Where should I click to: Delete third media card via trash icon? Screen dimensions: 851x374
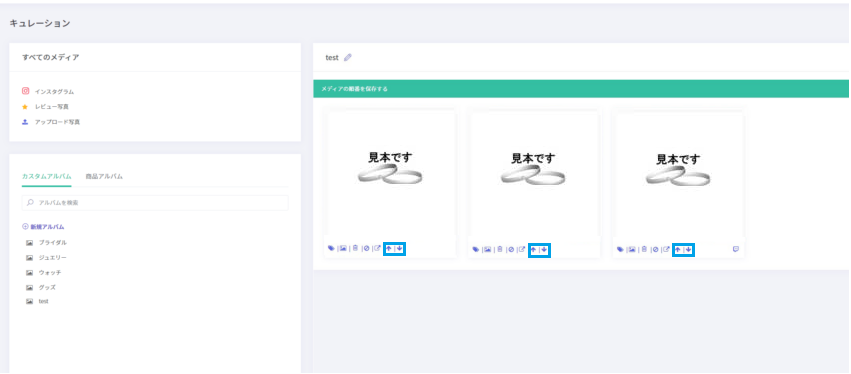pyautogui.click(x=644, y=250)
